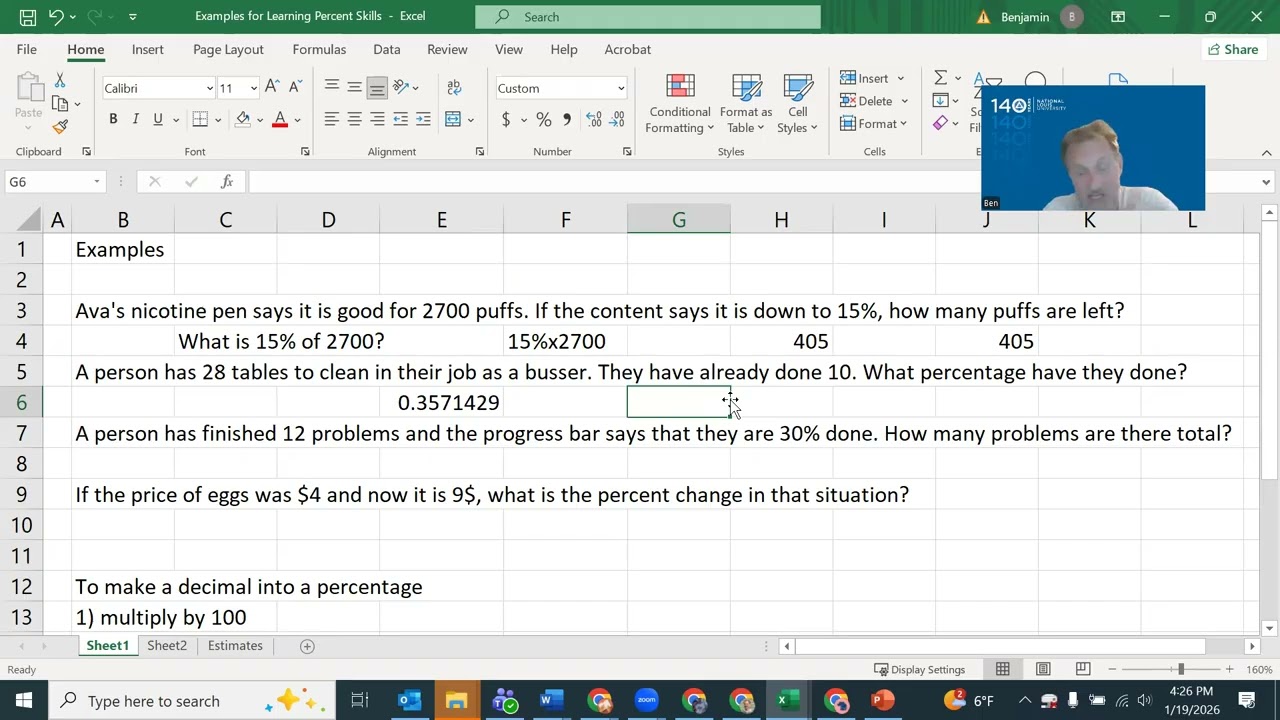Image resolution: width=1280 pixels, height=720 pixels.
Task: Click the zoom slider handle
Action: tap(1181, 669)
